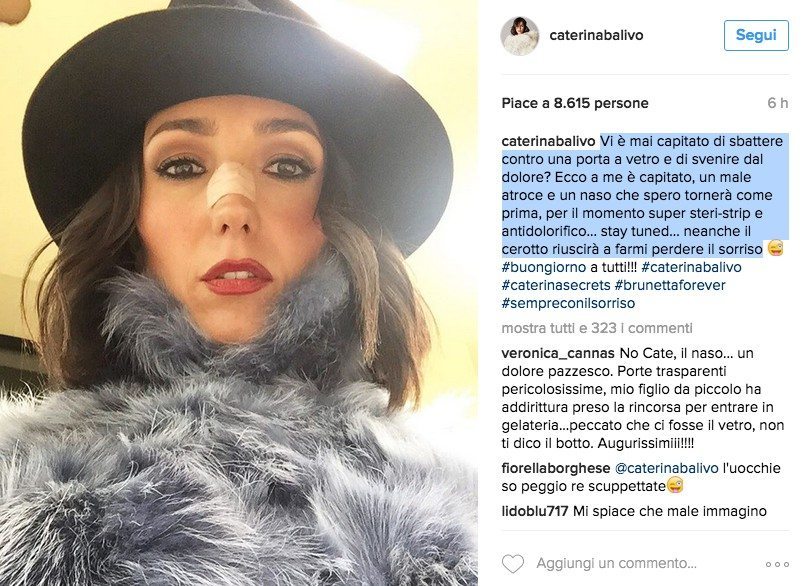View who liked: Piace a 8.615 persone
The height and width of the screenshot is (586, 807).
[575, 103]
